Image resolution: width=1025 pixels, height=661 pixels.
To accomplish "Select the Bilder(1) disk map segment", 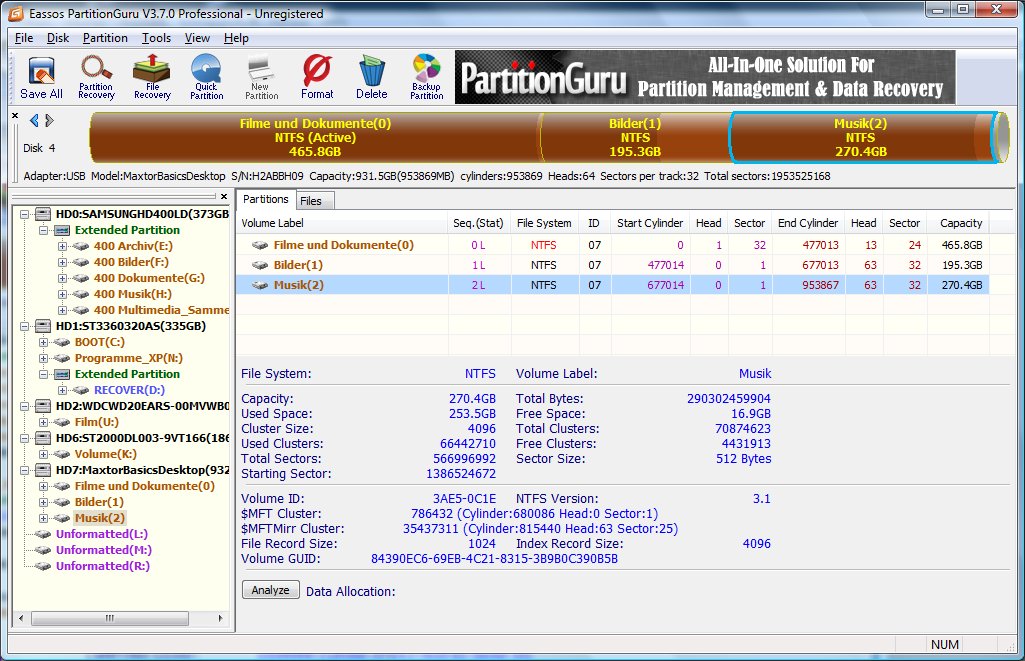I will [x=635, y=137].
